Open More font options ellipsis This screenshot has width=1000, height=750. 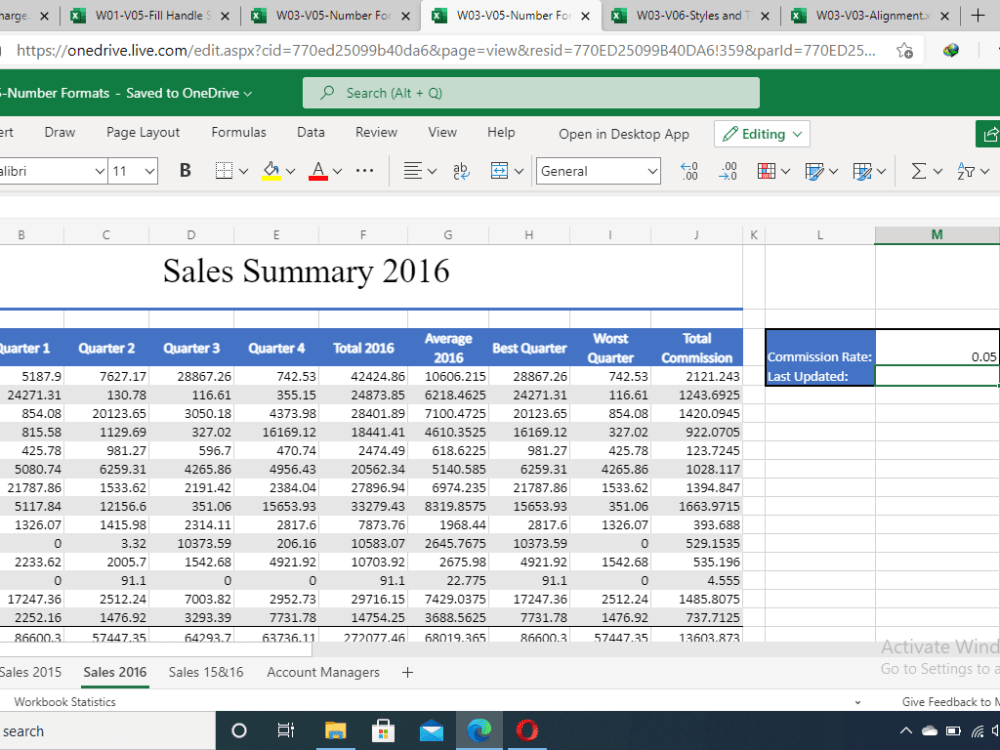pos(365,171)
